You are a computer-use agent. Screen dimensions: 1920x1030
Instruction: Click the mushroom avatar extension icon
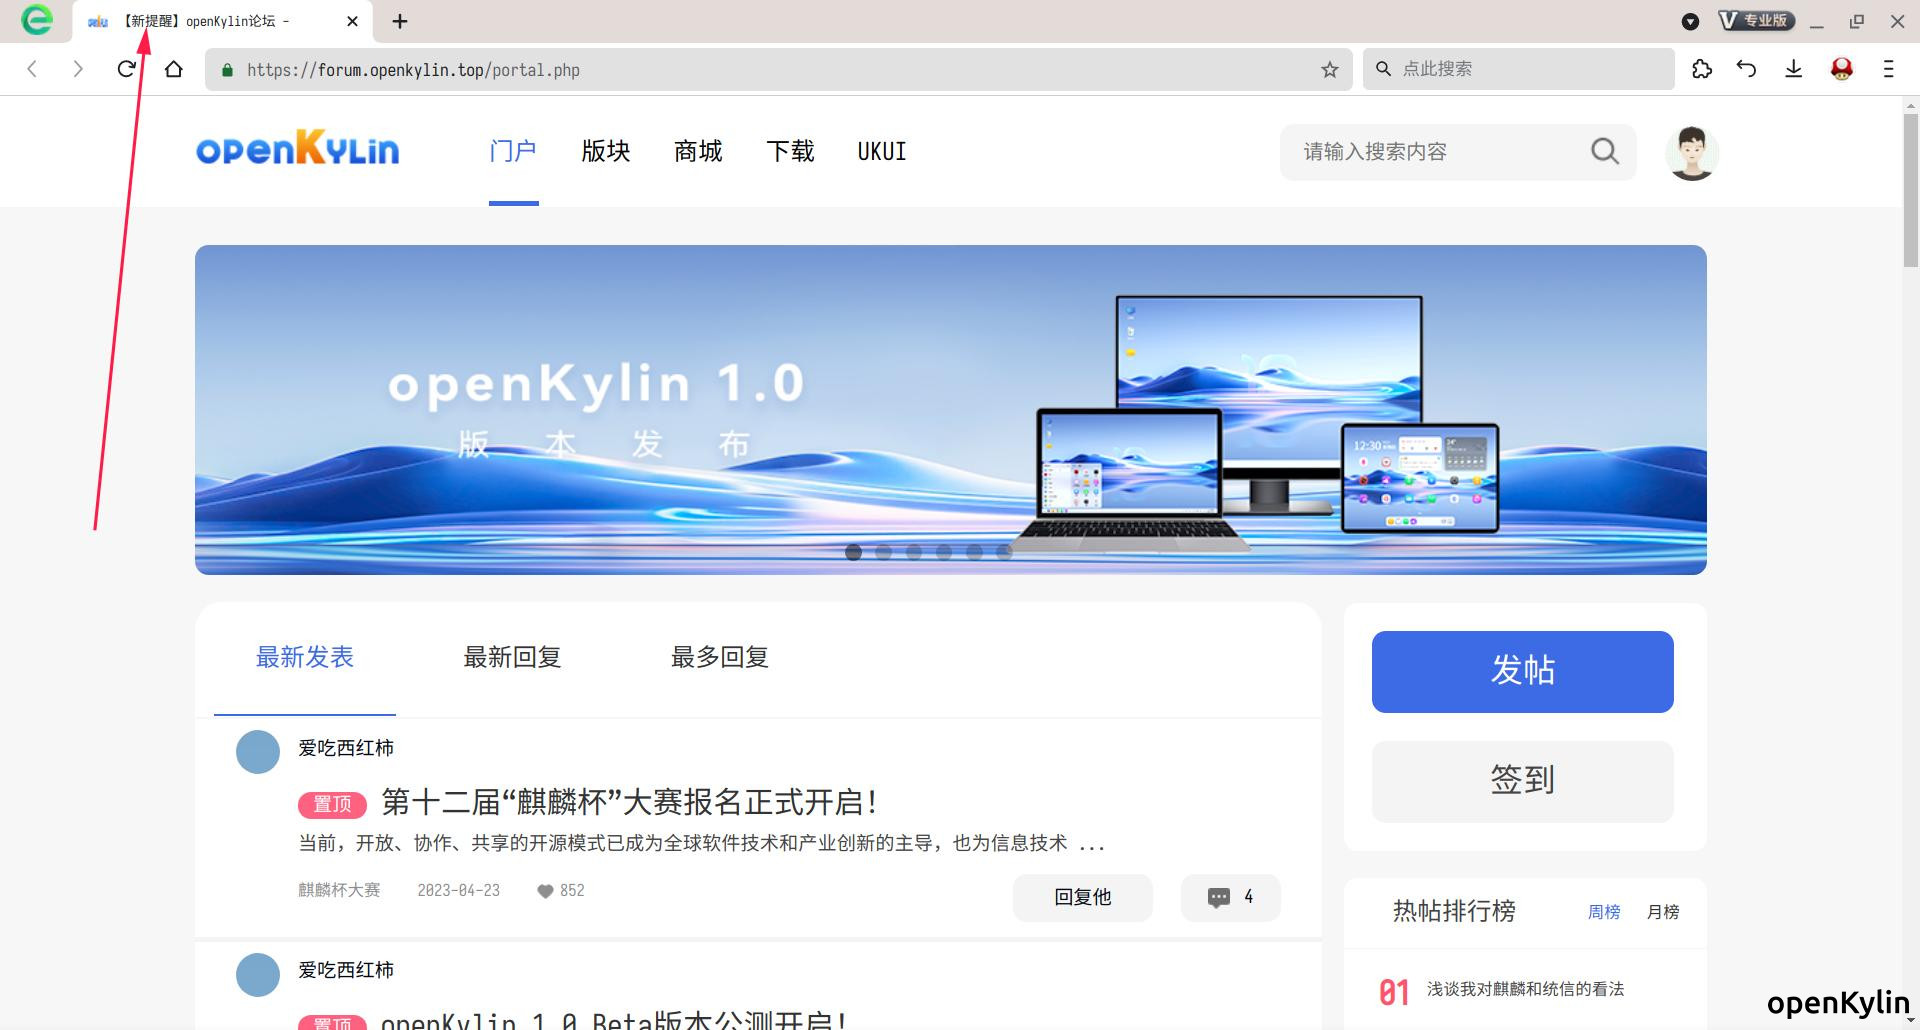click(x=1842, y=69)
